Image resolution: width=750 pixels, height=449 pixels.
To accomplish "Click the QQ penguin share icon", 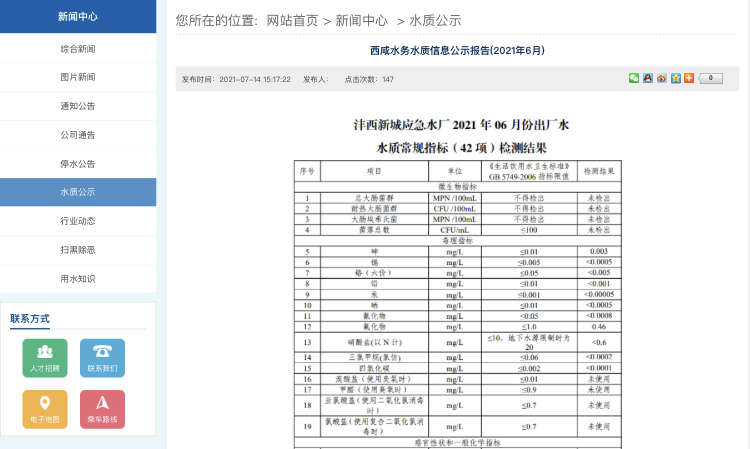I will click(648, 78).
